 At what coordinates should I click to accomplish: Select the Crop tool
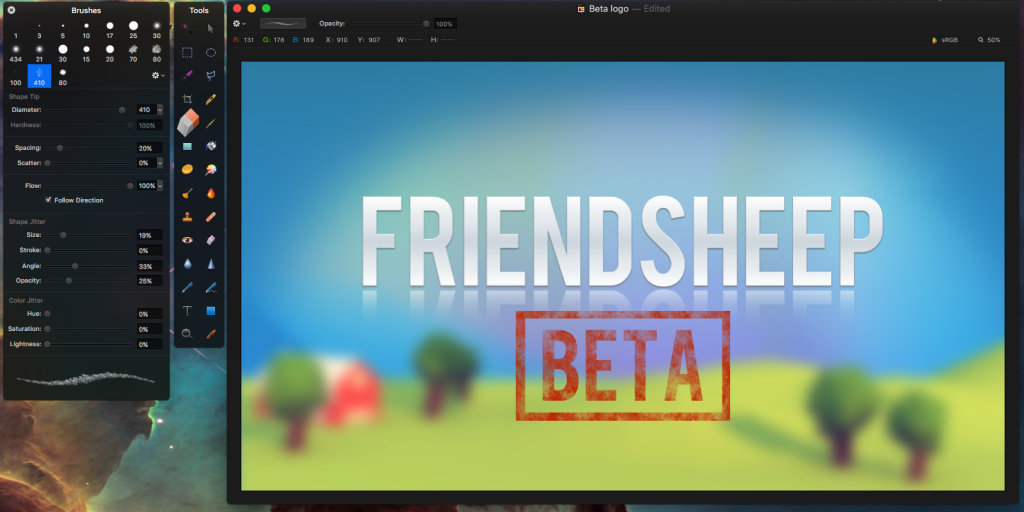click(187, 99)
